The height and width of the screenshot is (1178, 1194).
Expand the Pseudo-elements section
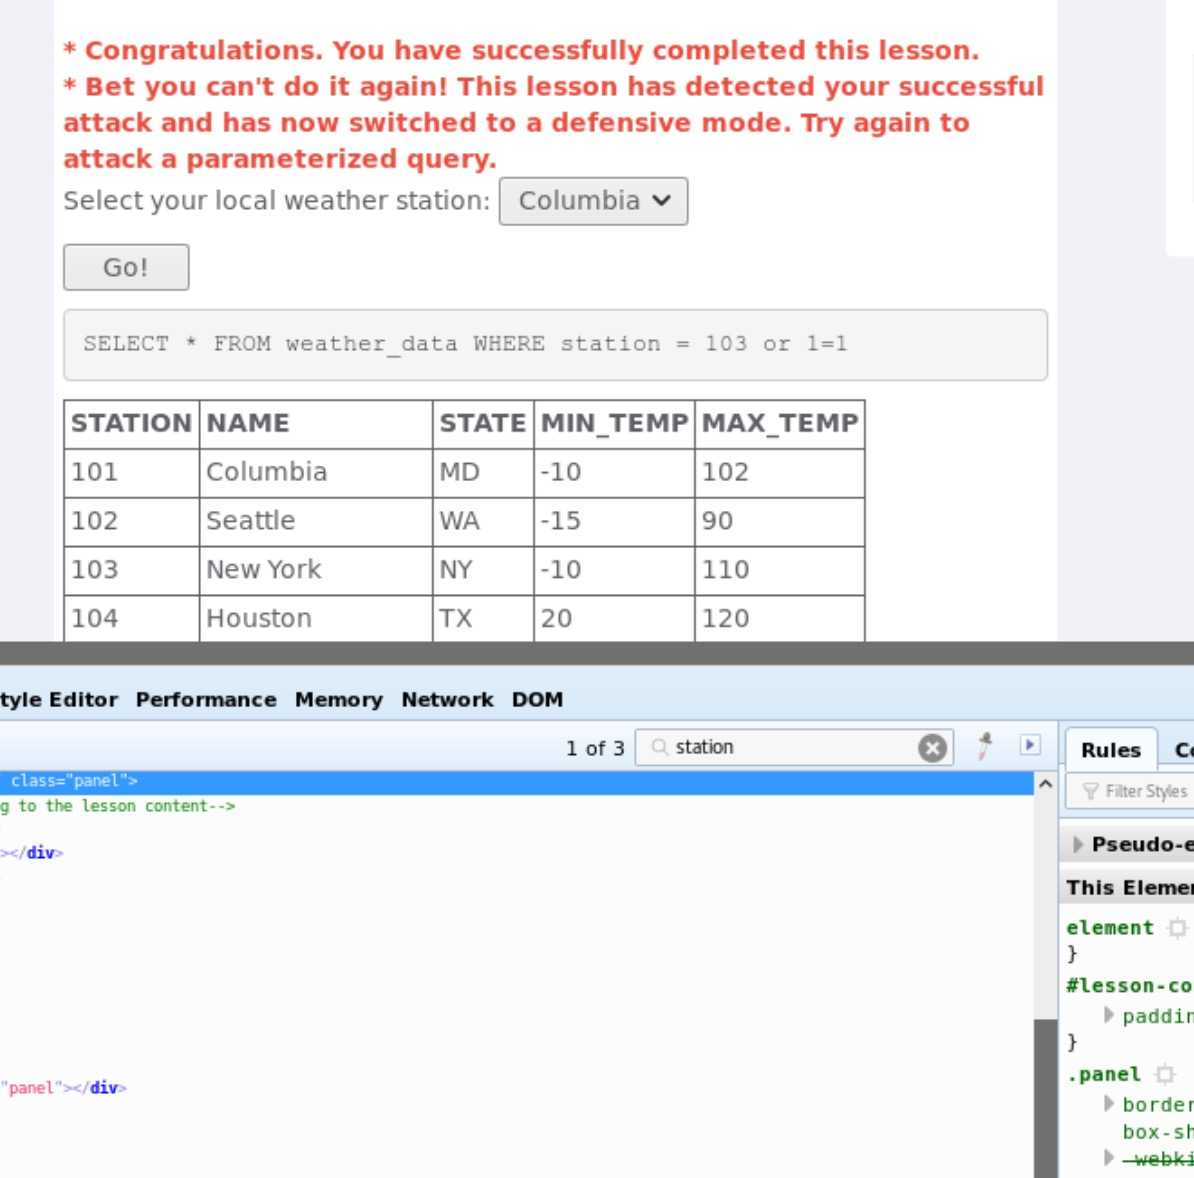coord(1077,844)
